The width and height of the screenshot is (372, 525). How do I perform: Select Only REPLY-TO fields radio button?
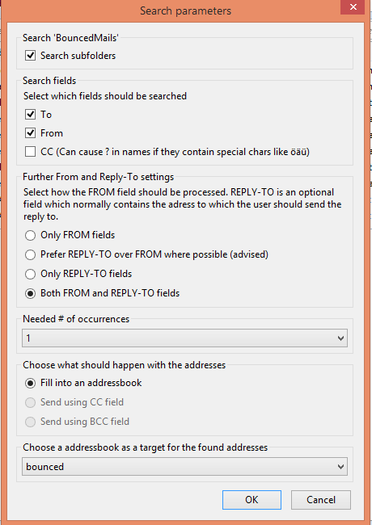pos(30,274)
